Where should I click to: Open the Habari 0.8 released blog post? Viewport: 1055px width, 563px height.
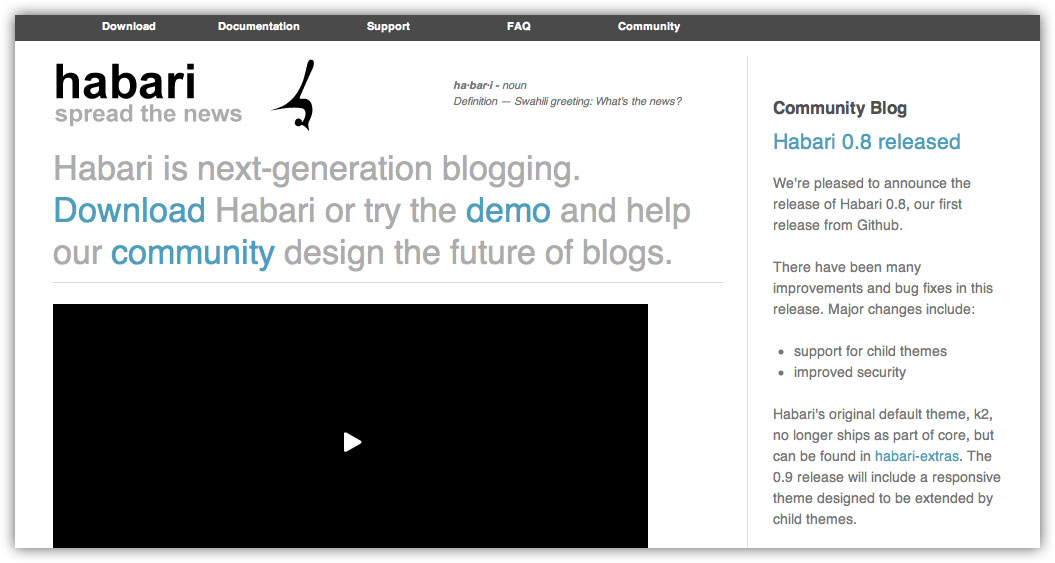tap(867, 141)
